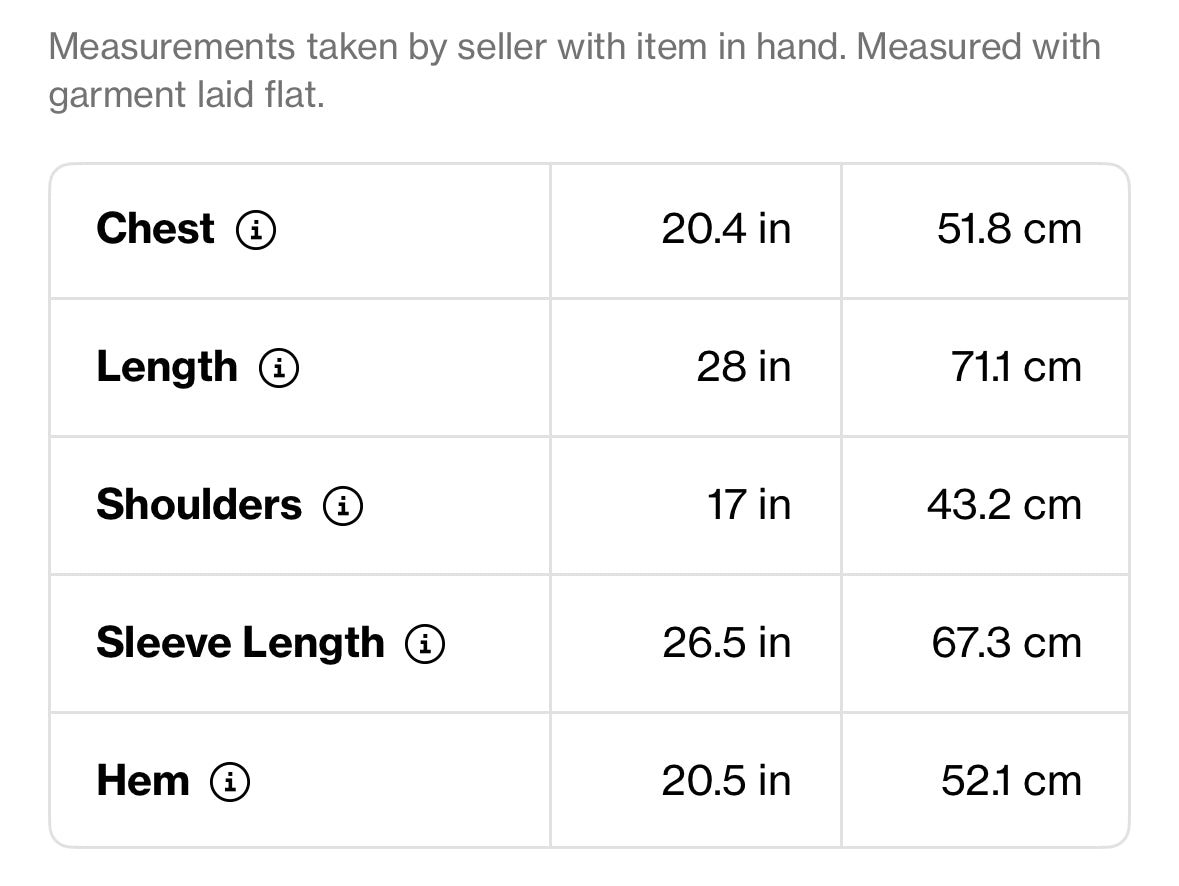Click the 26.5 in sleeve value
The width and height of the screenshot is (1179, 886).
pyautogui.click(x=727, y=643)
